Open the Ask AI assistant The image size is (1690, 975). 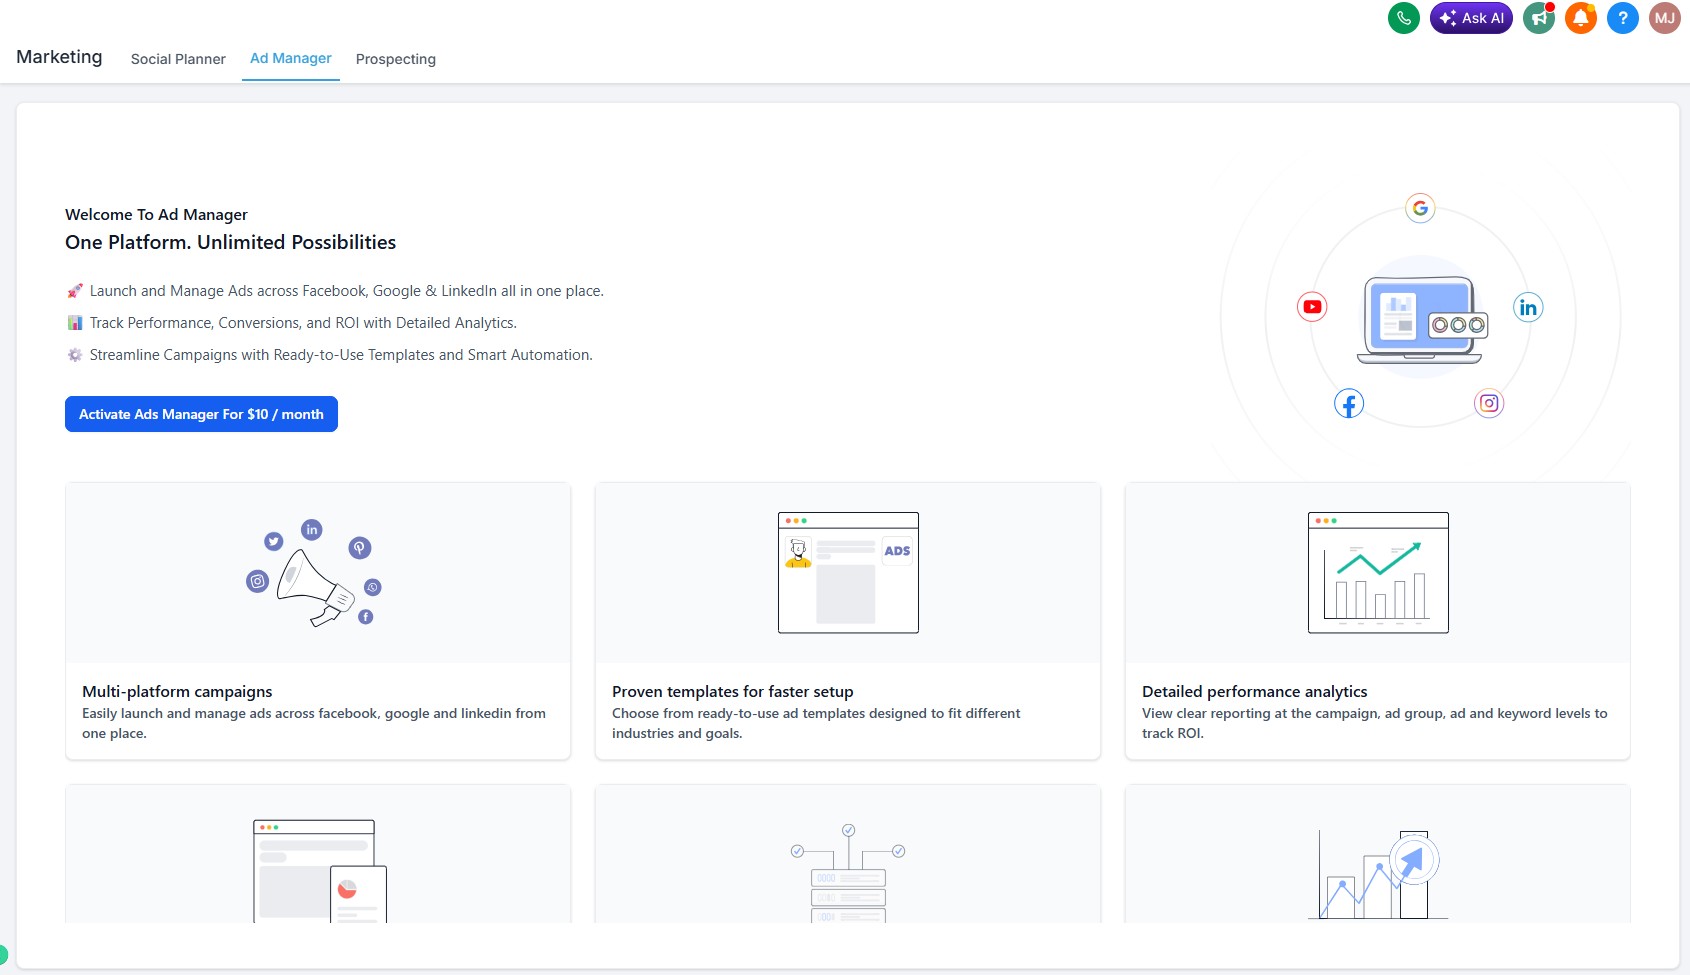[1471, 18]
